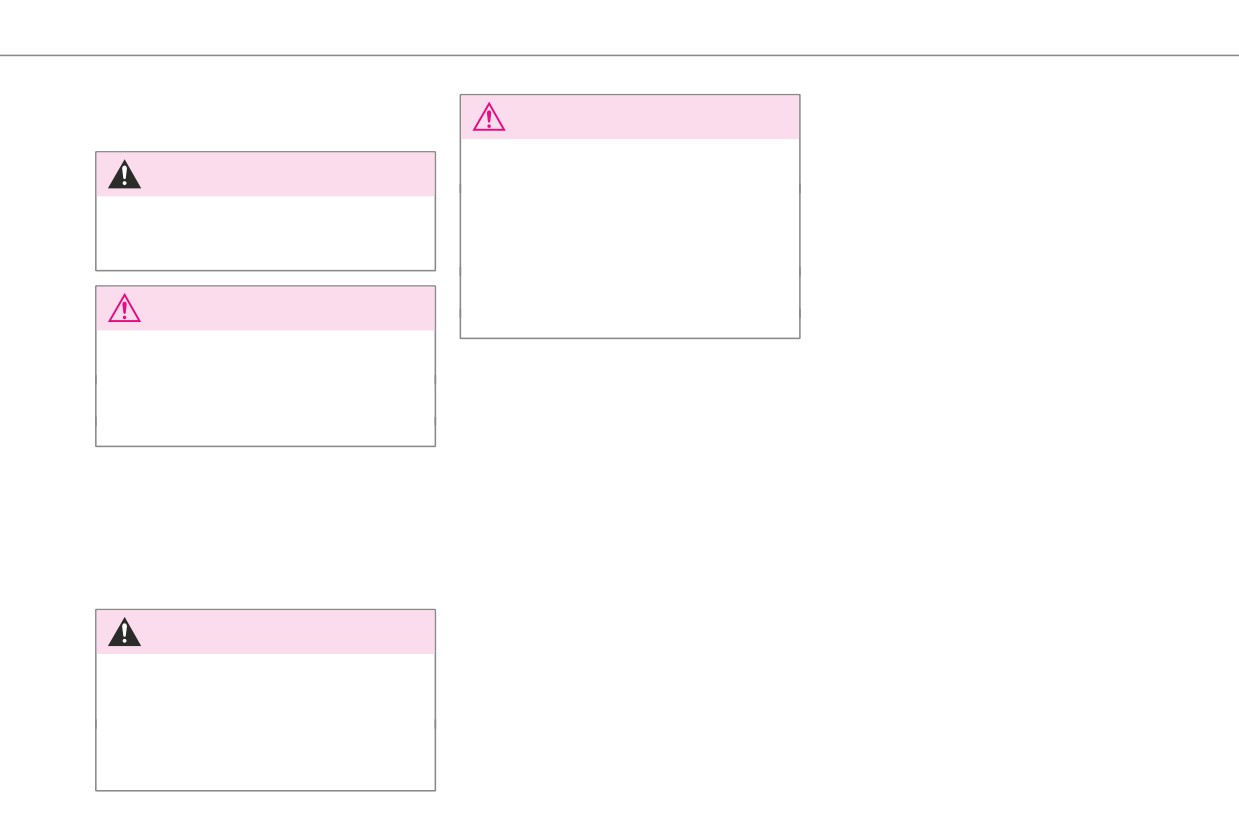Click the blank gap between the second and lowest left-column boxes
The height and width of the screenshot is (825, 1239).
[x=265, y=527]
